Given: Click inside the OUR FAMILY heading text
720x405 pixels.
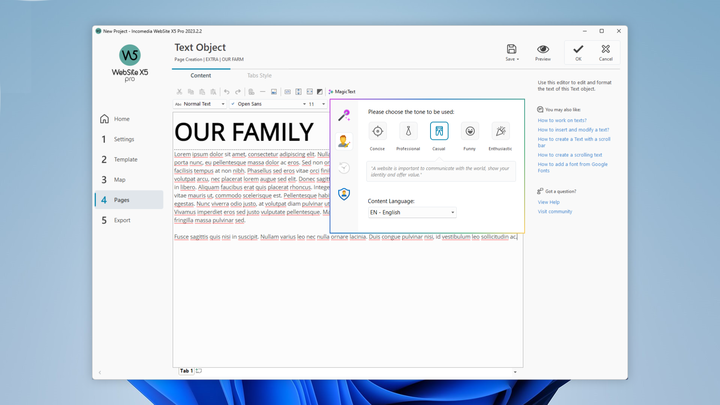Looking at the screenshot, I should pyautogui.click(x=244, y=132).
